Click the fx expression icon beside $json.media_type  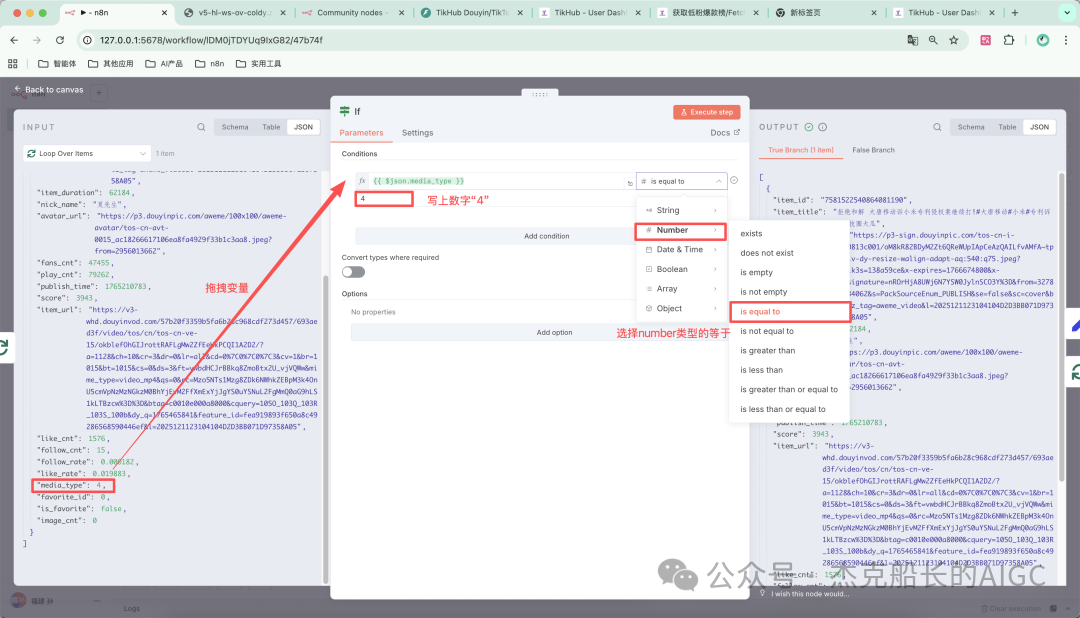click(362, 181)
